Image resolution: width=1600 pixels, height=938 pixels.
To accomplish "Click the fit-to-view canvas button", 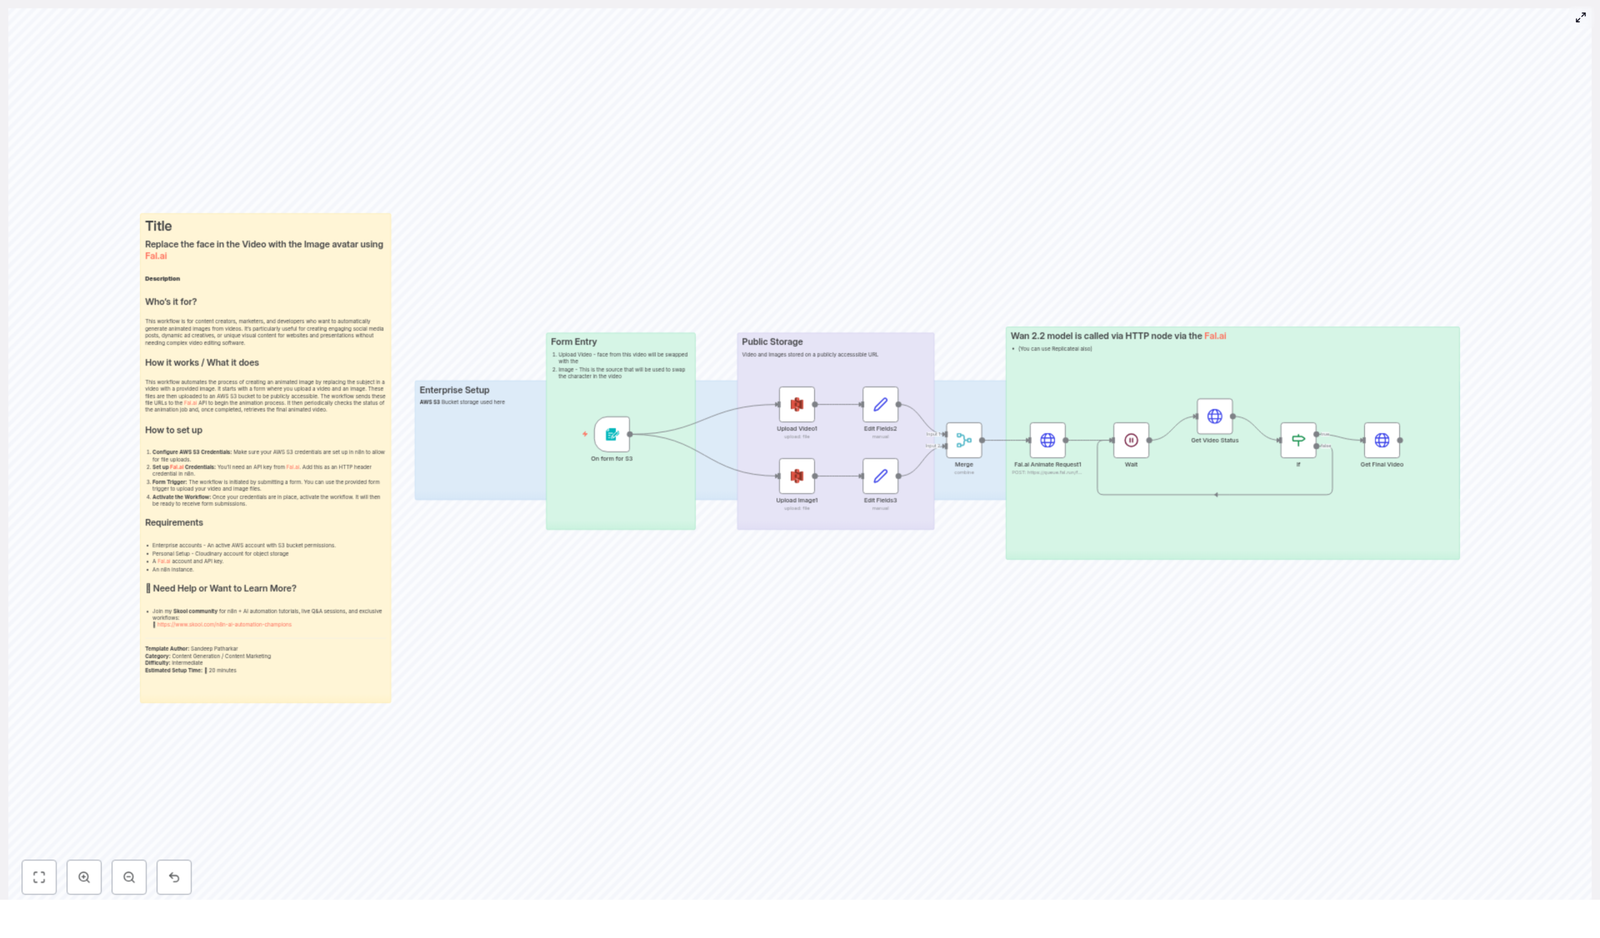I will click(39, 877).
